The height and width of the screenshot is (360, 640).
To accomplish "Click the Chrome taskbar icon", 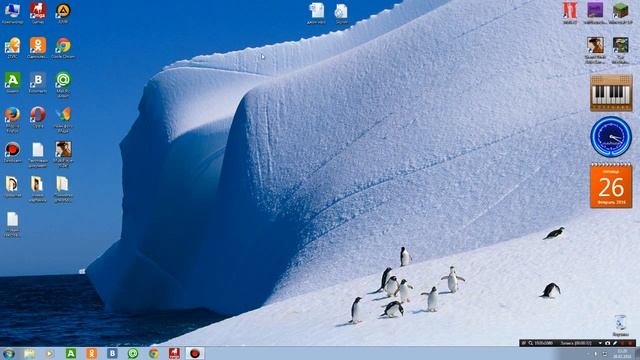I will [x=153, y=353].
